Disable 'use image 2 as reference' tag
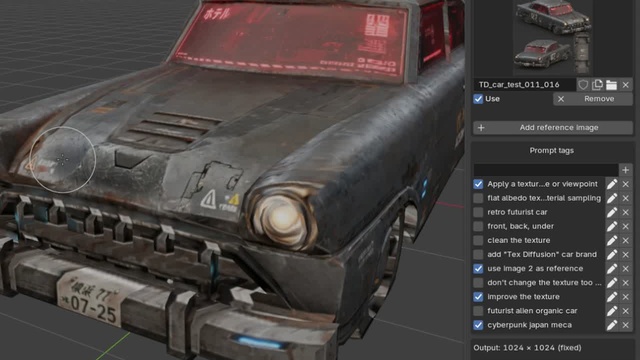The image size is (640, 360). [x=478, y=269]
